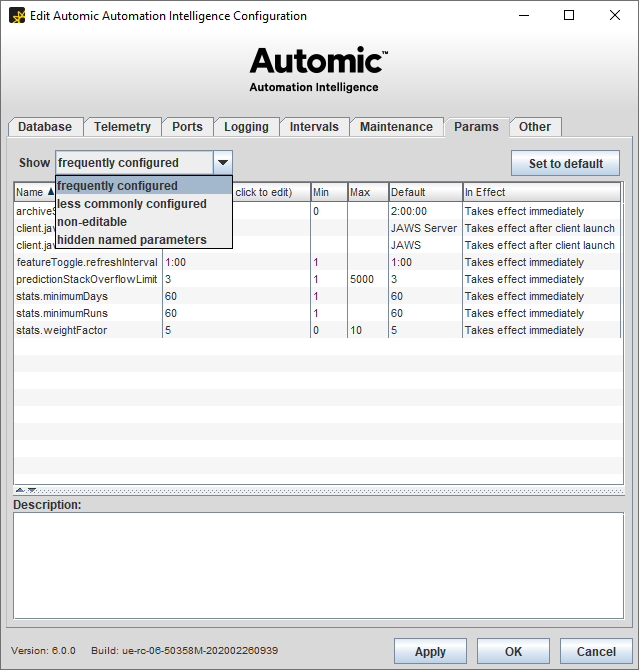Switch to the Maintenance tab
The width and height of the screenshot is (639, 670).
tap(396, 127)
